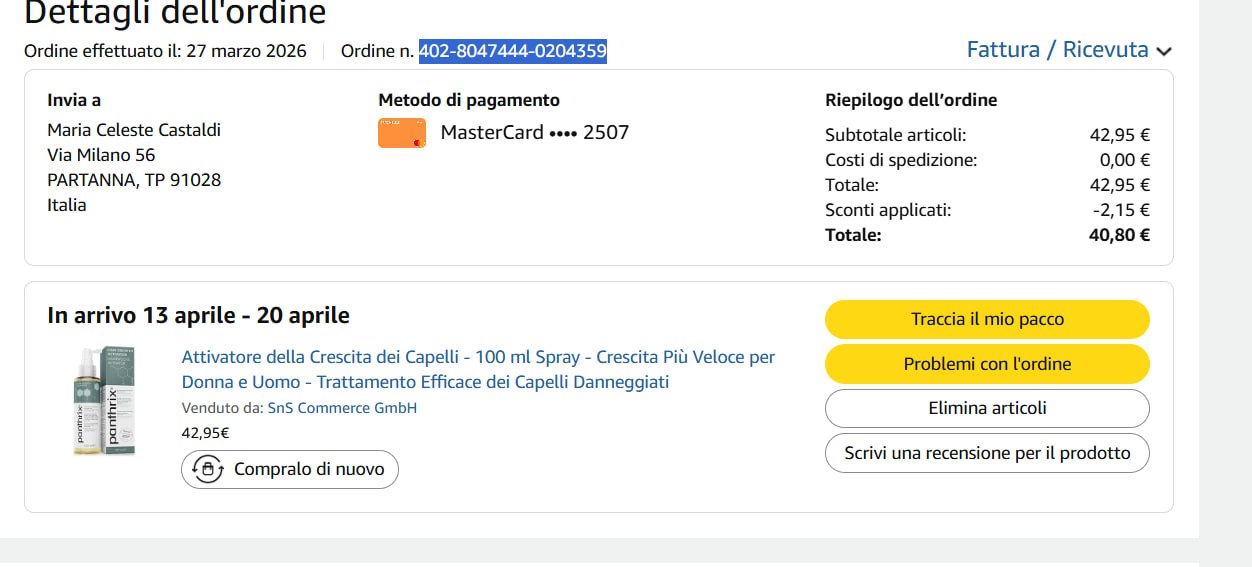
Task: Click the highlighted order number 402-8047444-0204359
Action: [x=512, y=51]
